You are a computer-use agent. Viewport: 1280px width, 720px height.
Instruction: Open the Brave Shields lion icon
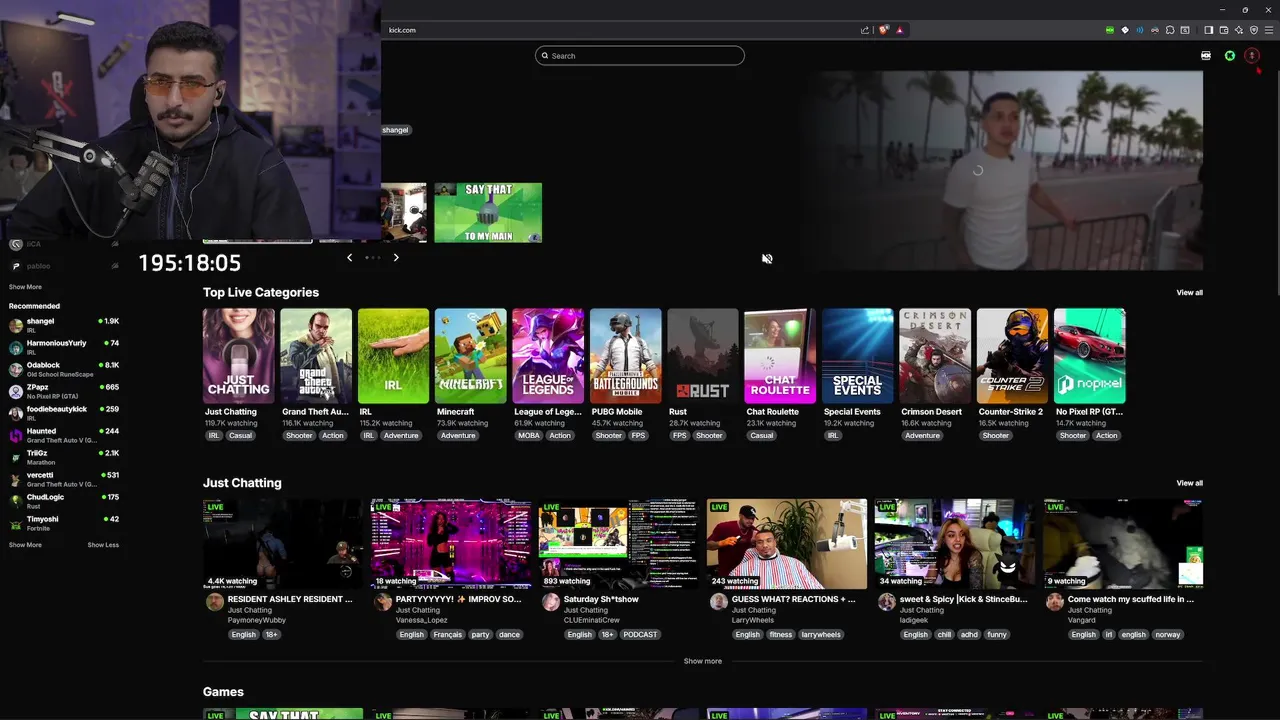884,30
